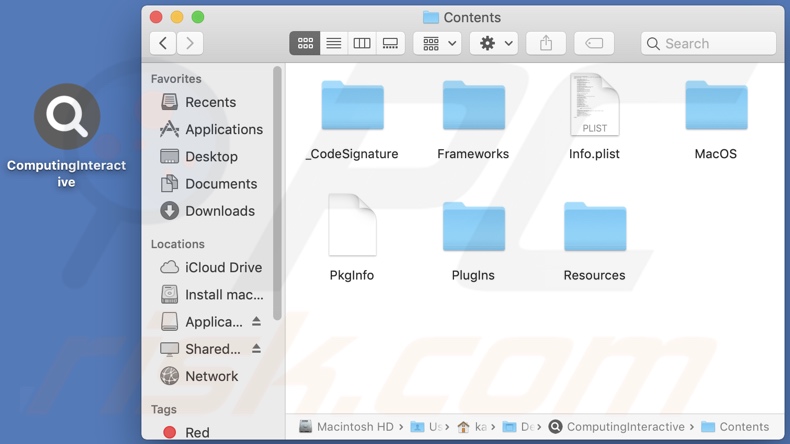Select Network in the sidebar
This screenshot has width=790, height=444.
211,376
